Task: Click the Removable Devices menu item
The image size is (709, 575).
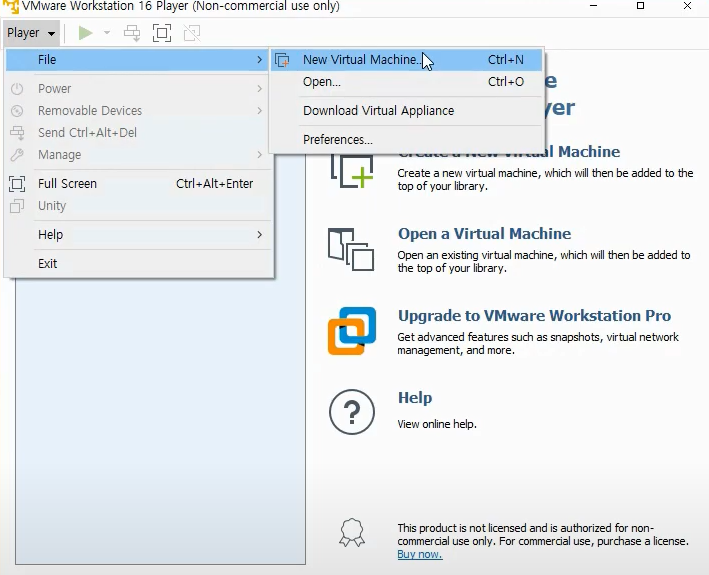Action: 138,111
